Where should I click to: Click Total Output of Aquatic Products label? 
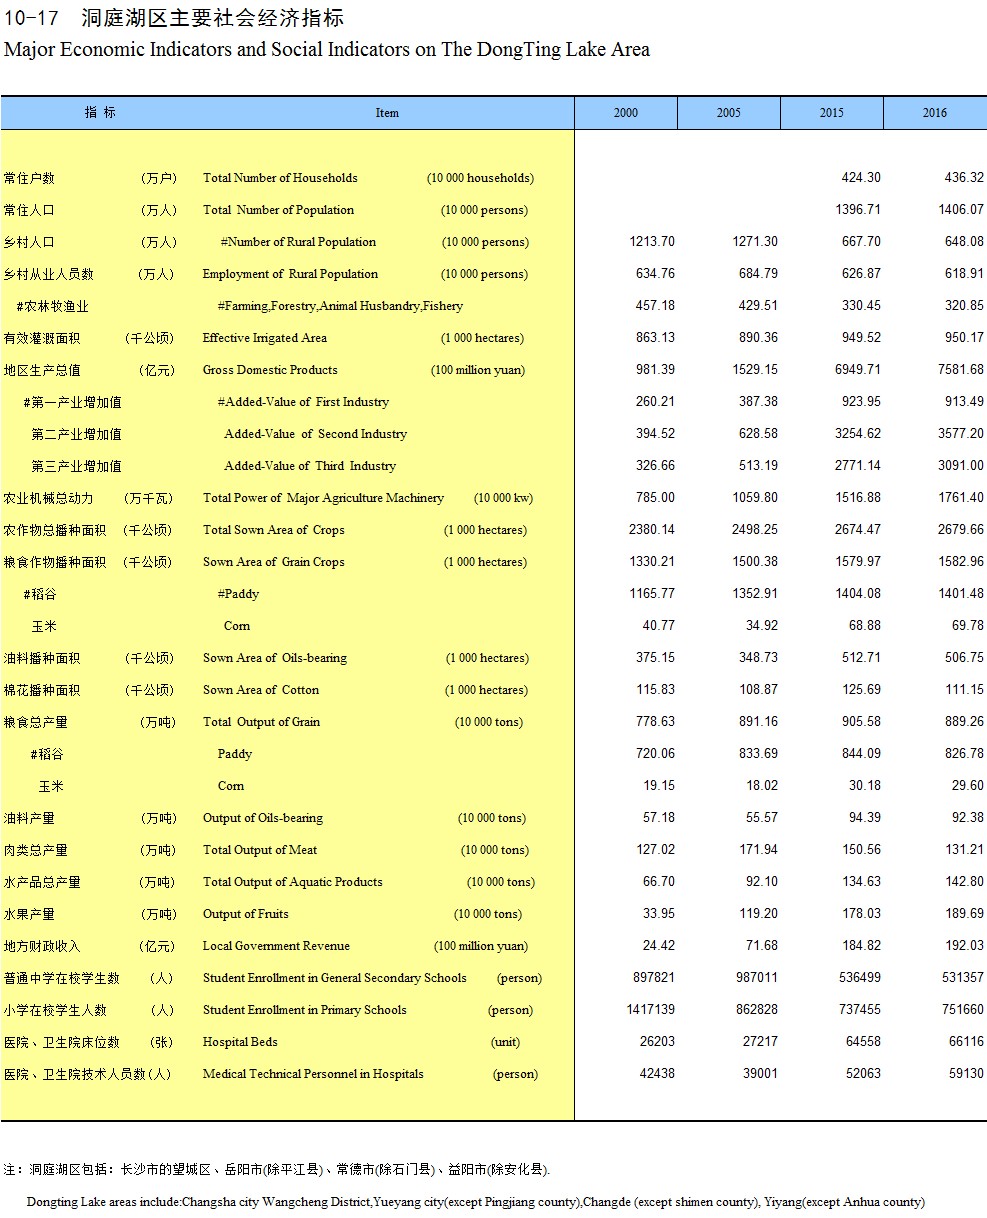coord(293,882)
